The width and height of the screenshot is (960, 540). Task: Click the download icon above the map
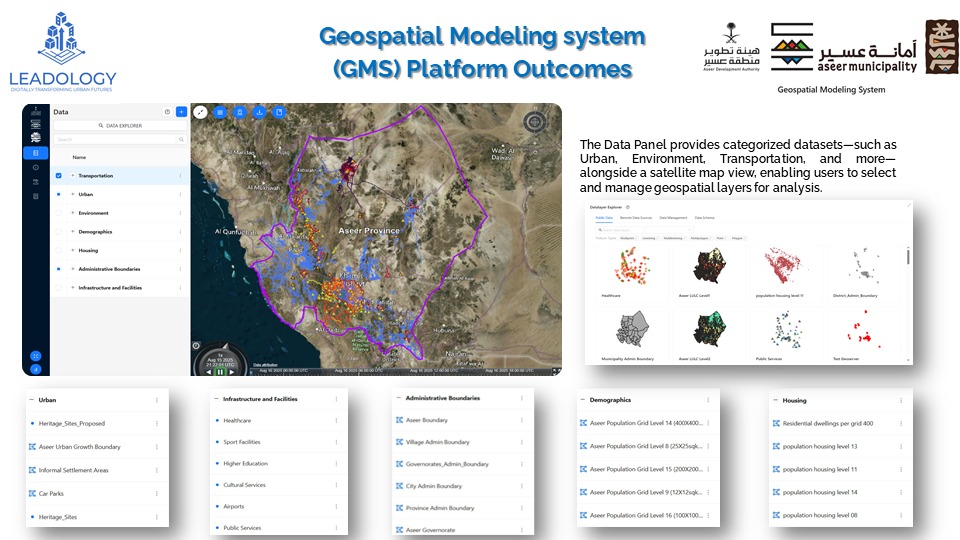click(259, 113)
